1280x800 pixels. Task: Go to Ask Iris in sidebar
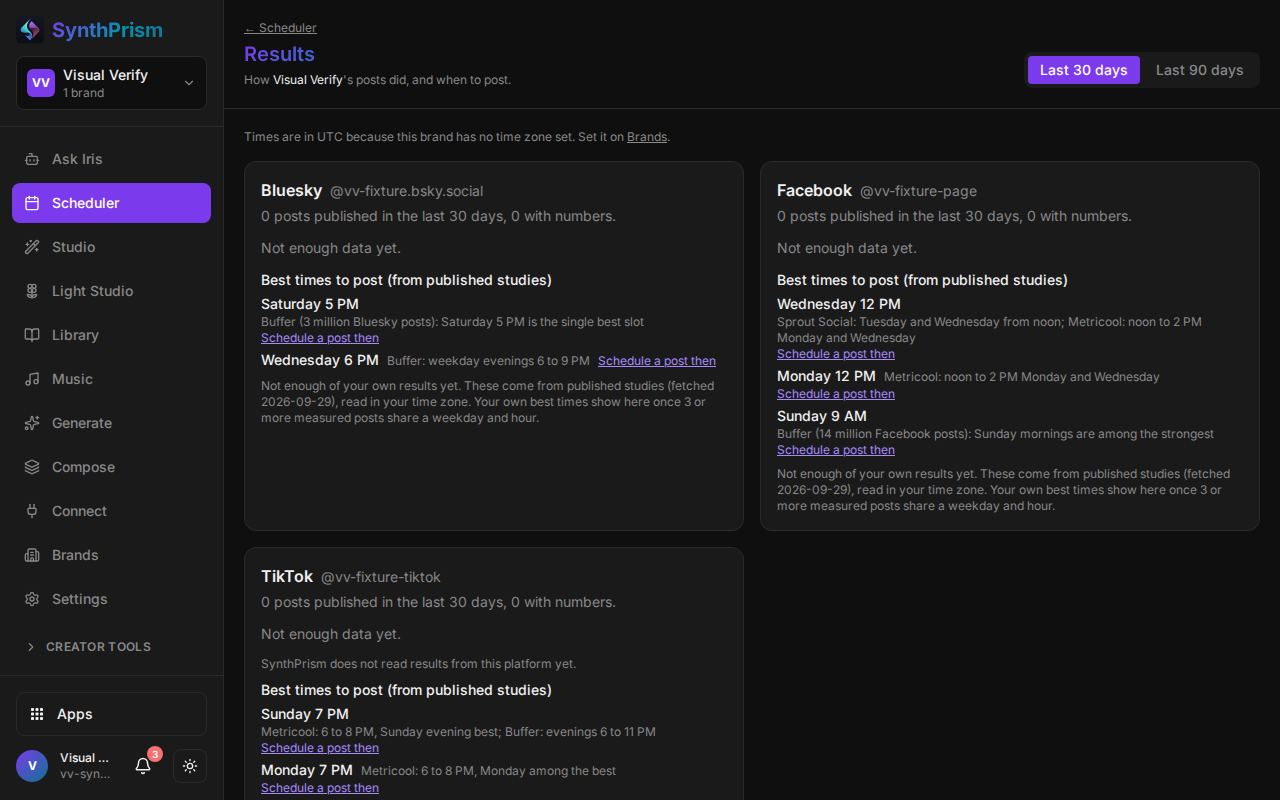point(111,159)
